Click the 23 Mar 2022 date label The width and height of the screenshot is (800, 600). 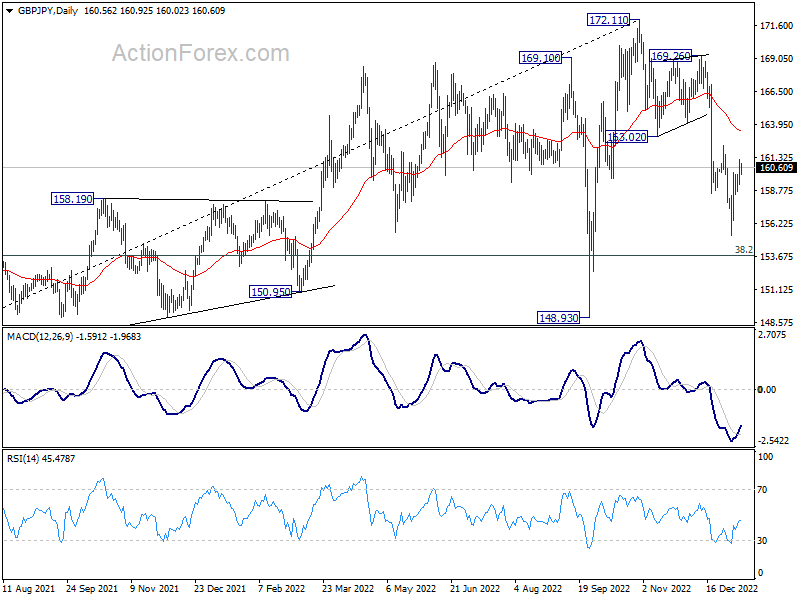pos(348,589)
